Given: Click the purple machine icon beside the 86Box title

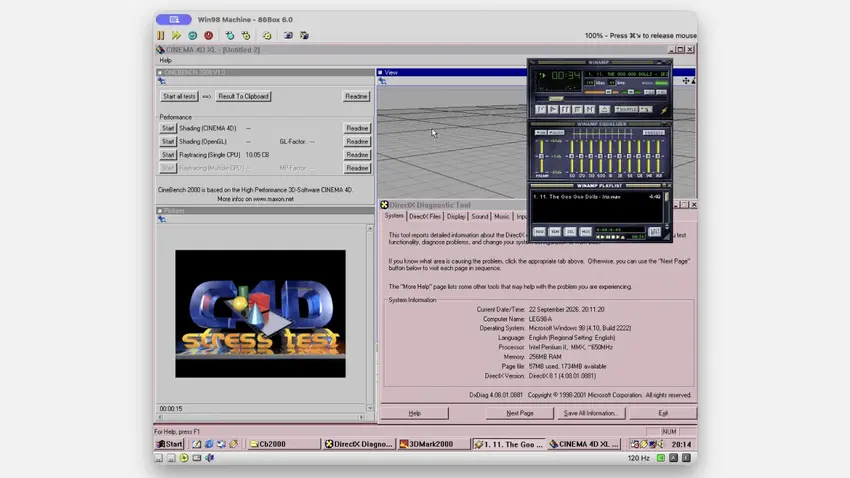Looking at the screenshot, I should [x=173, y=20].
